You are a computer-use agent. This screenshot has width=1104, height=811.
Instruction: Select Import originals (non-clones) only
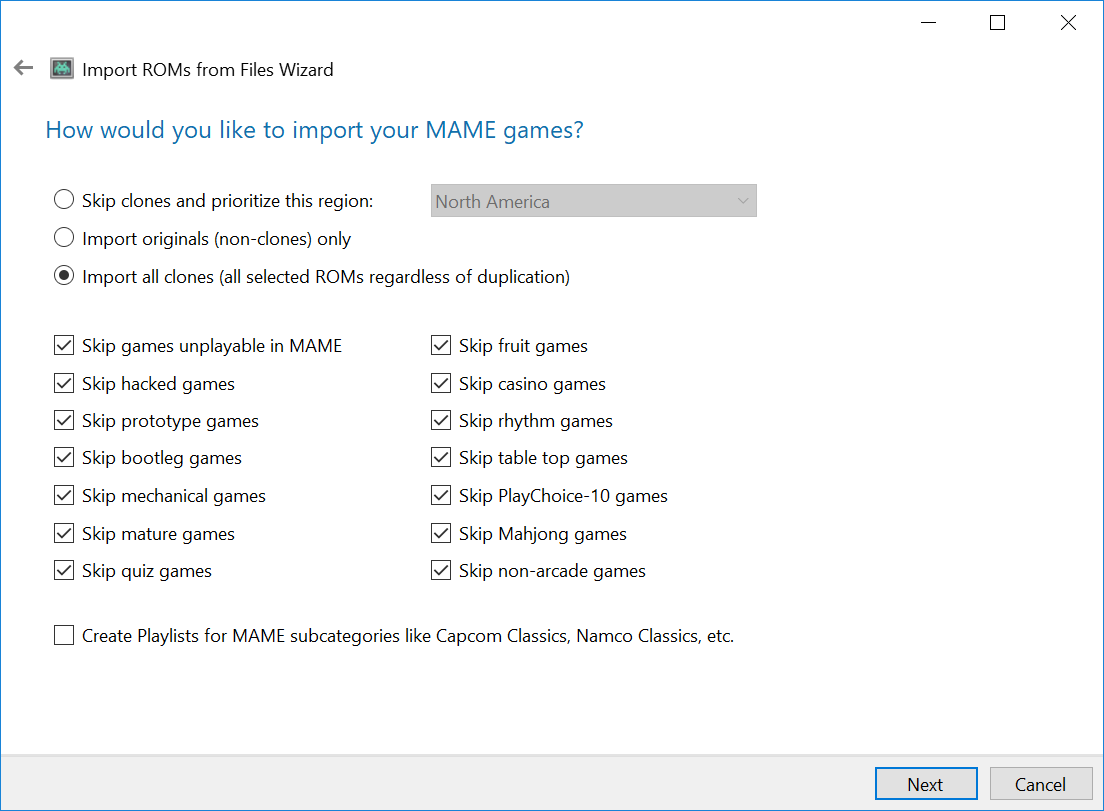(x=64, y=238)
